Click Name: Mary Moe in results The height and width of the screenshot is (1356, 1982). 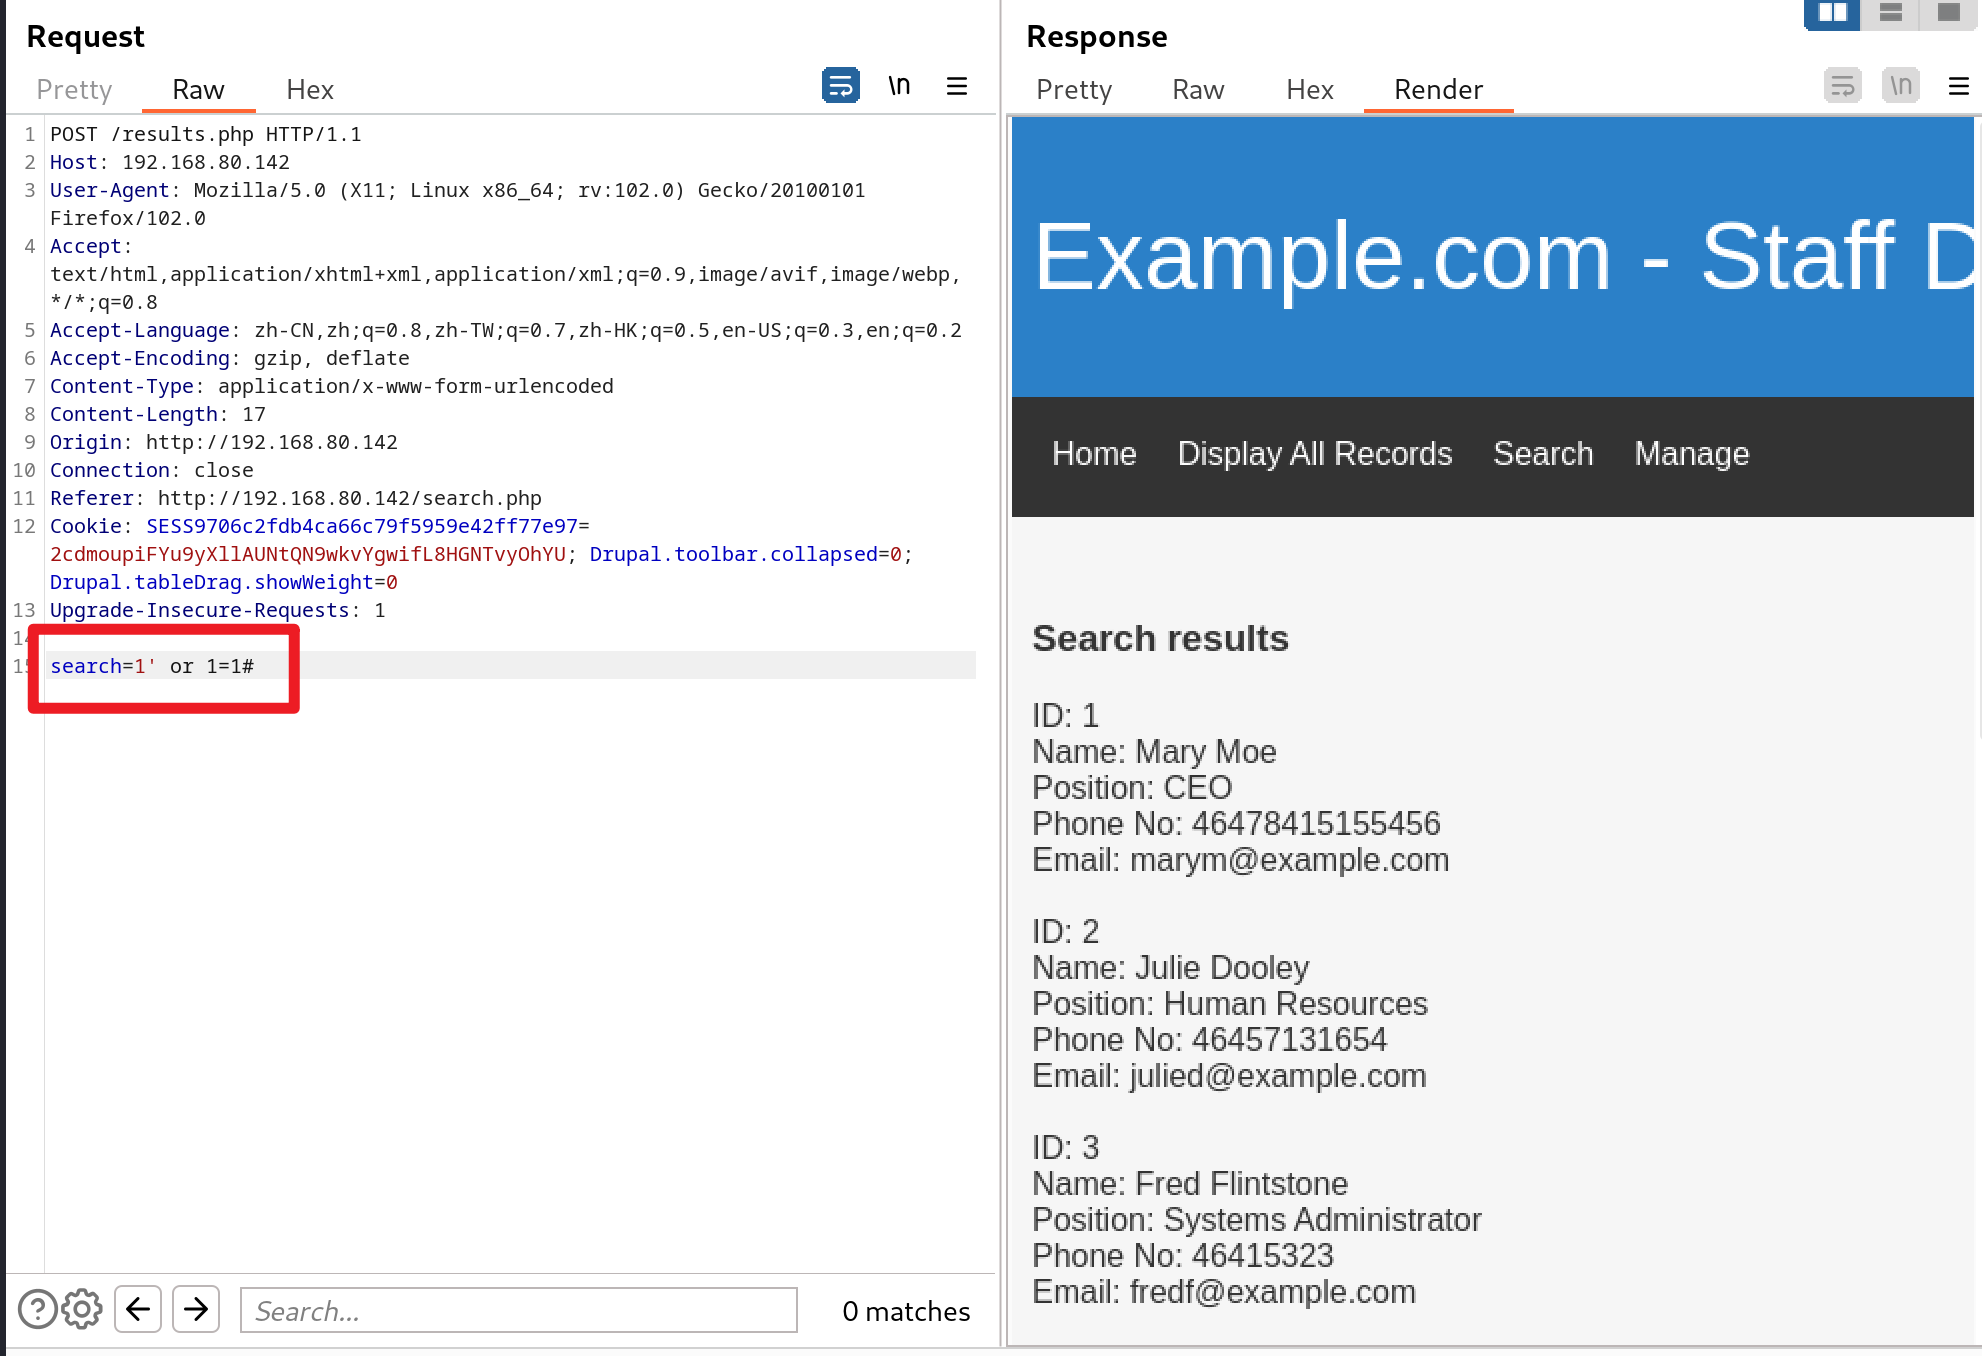click(x=1154, y=752)
